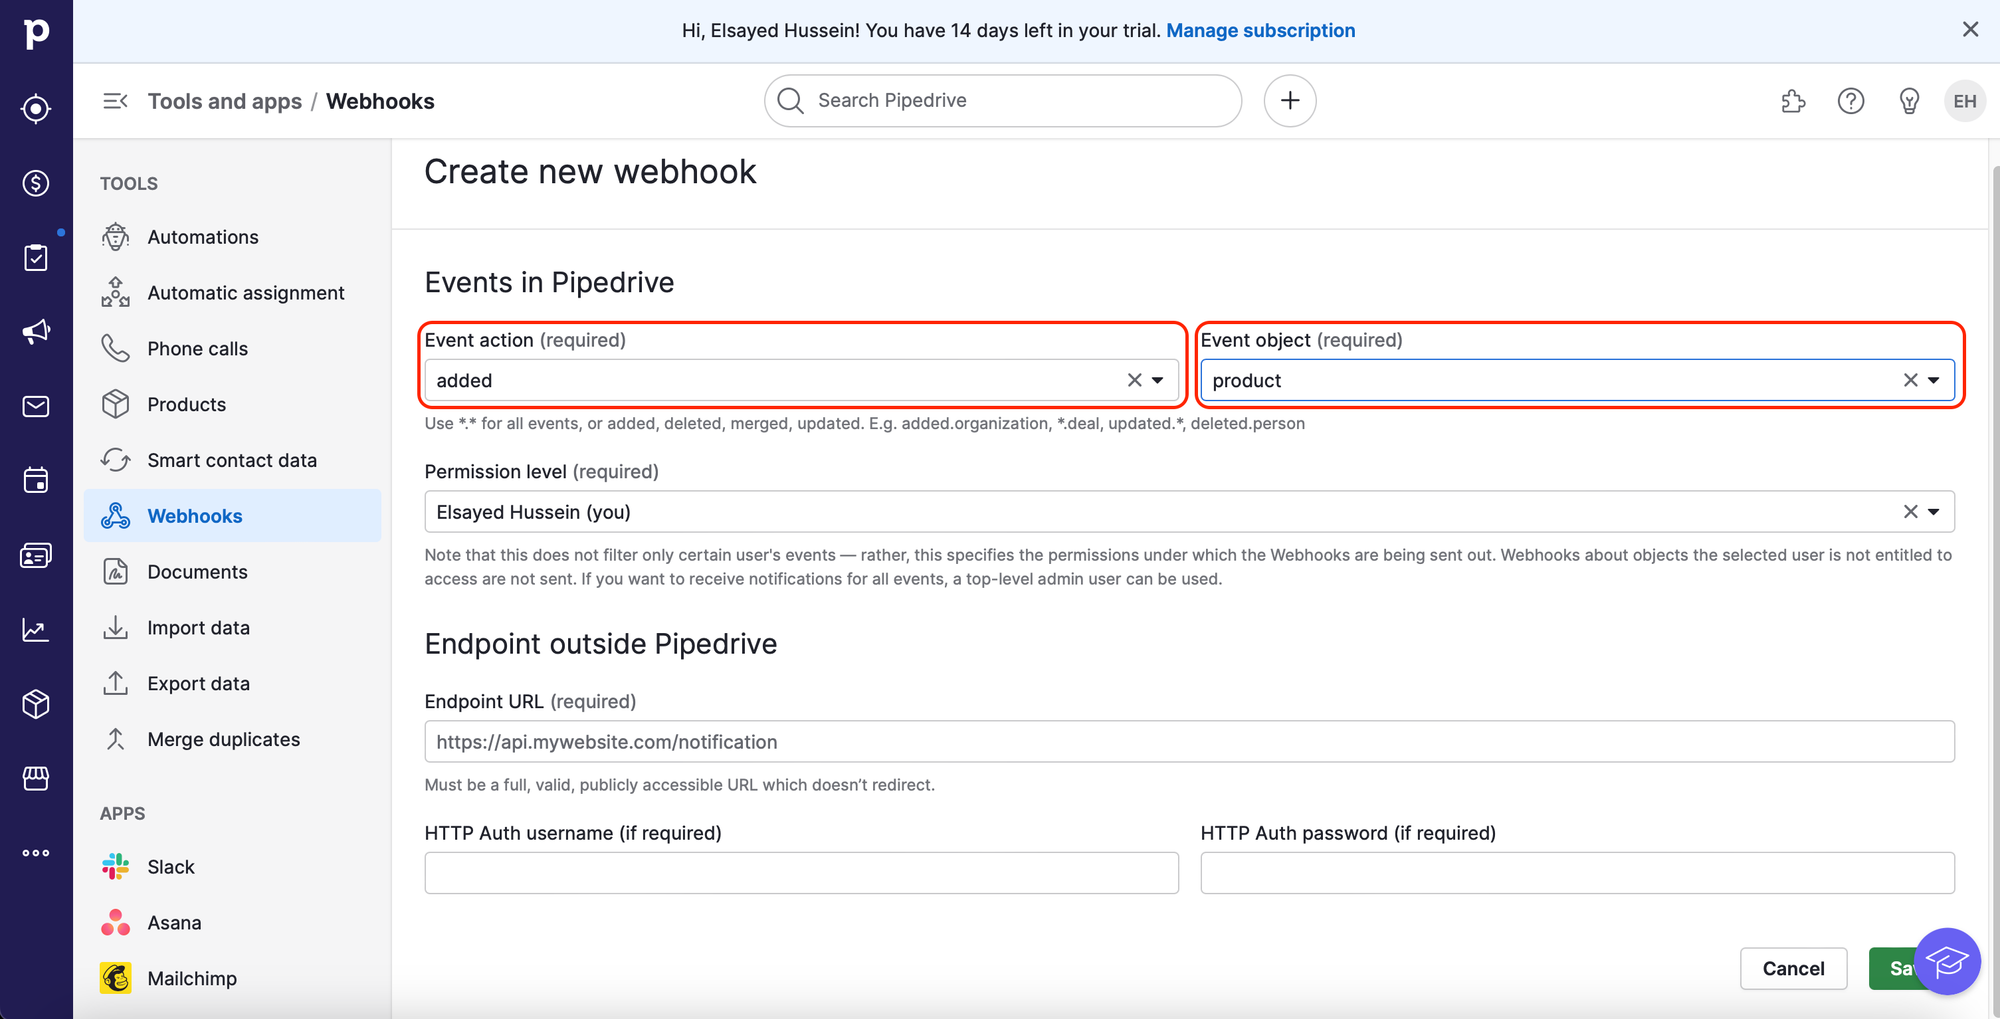Select Automations in the Tools menu
Image resolution: width=2000 pixels, height=1019 pixels.
click(x=203, y=237)
